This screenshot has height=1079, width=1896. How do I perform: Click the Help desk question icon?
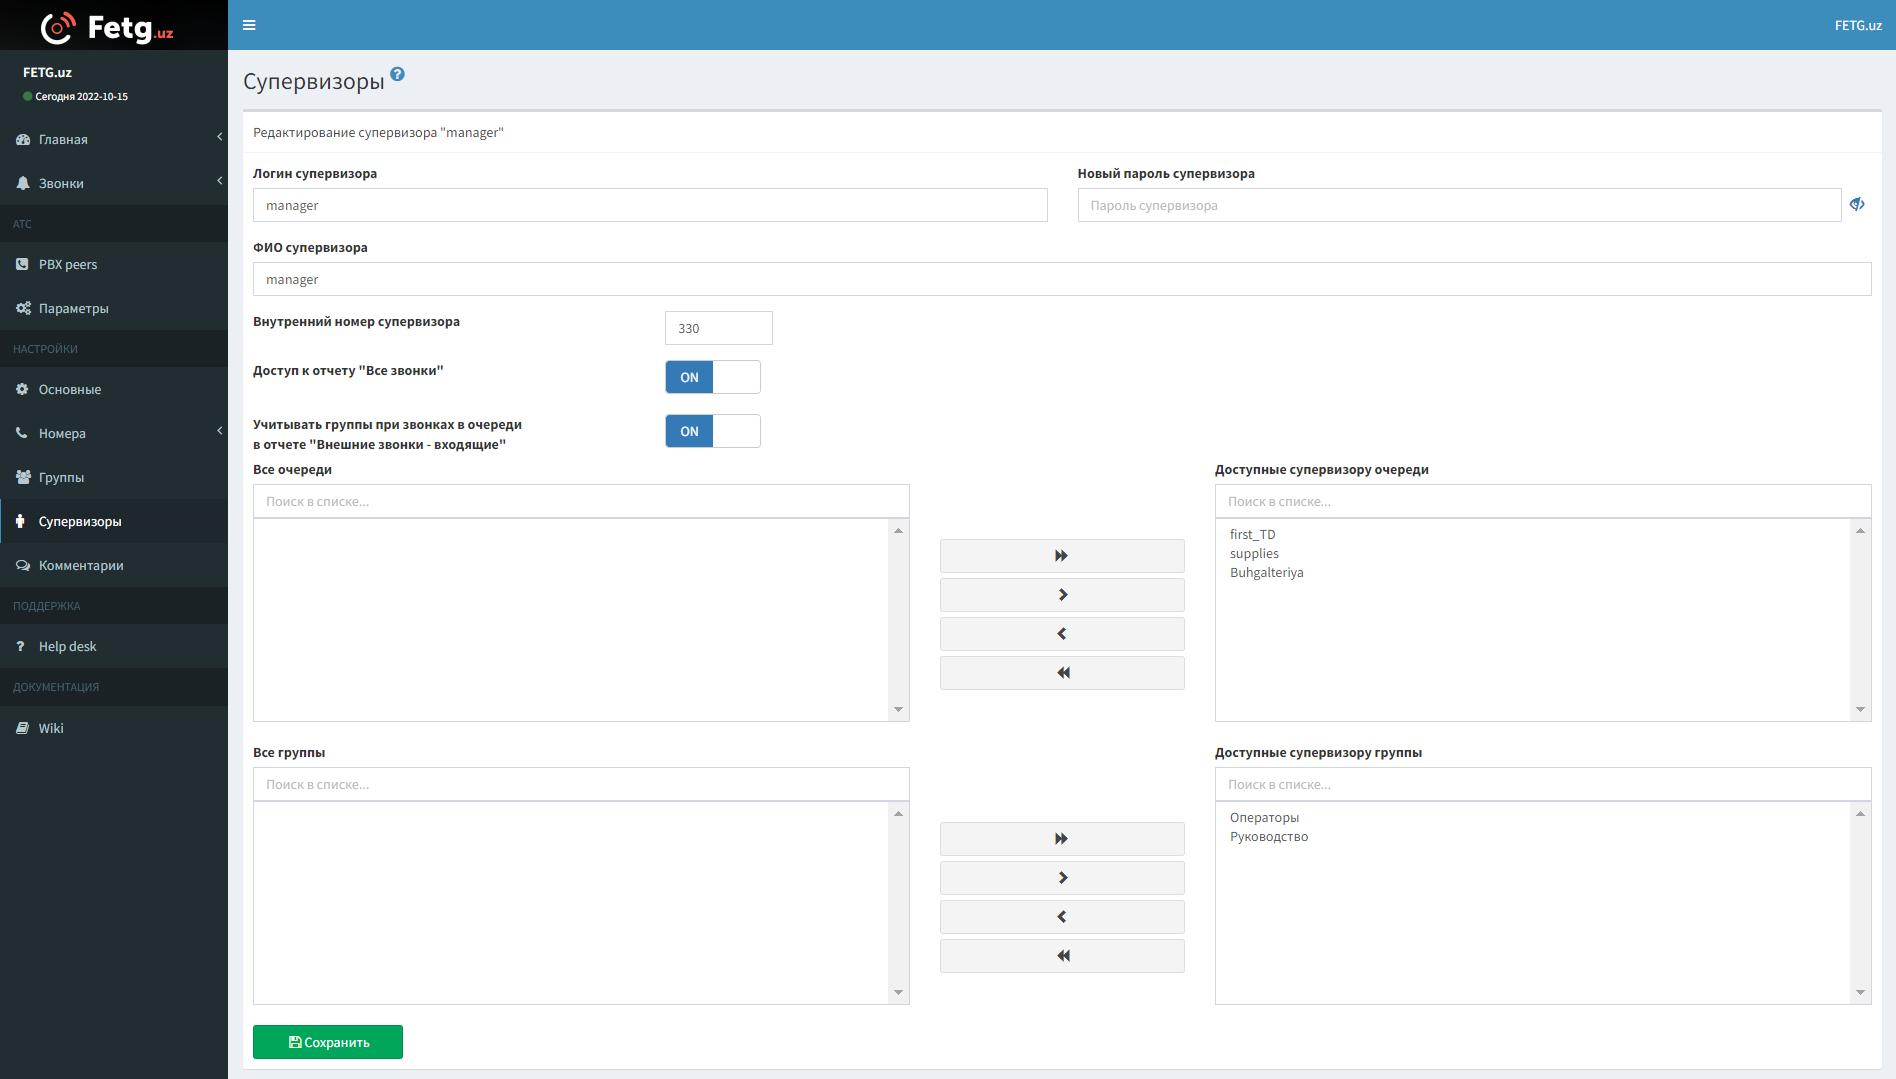pos(20,646)
